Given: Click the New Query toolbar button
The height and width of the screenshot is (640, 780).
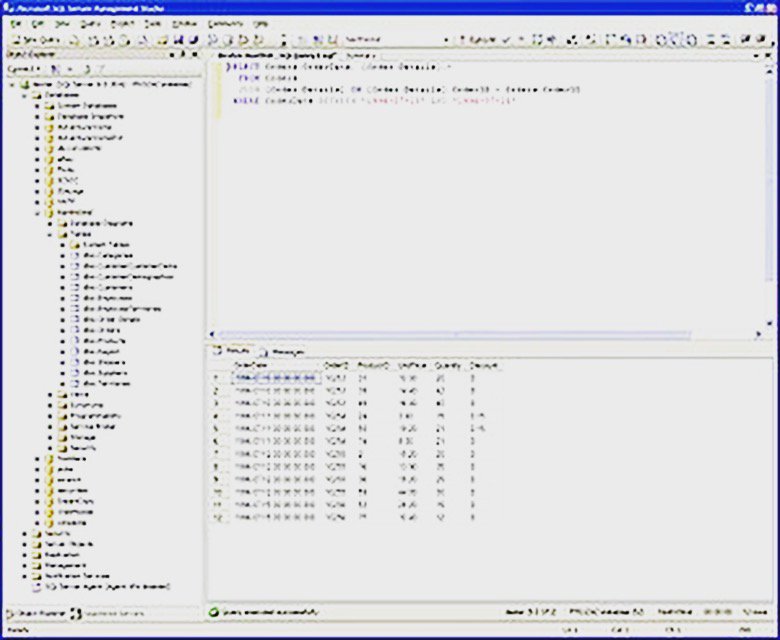Looking at the screenshot, I should [x=36, y=40].
